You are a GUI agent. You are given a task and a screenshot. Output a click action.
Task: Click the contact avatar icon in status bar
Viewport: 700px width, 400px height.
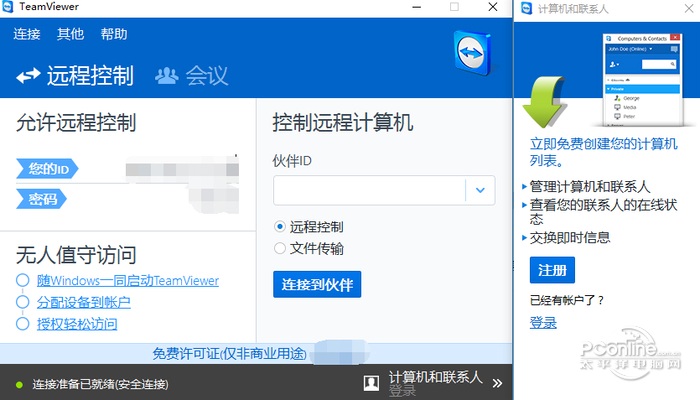371,383
